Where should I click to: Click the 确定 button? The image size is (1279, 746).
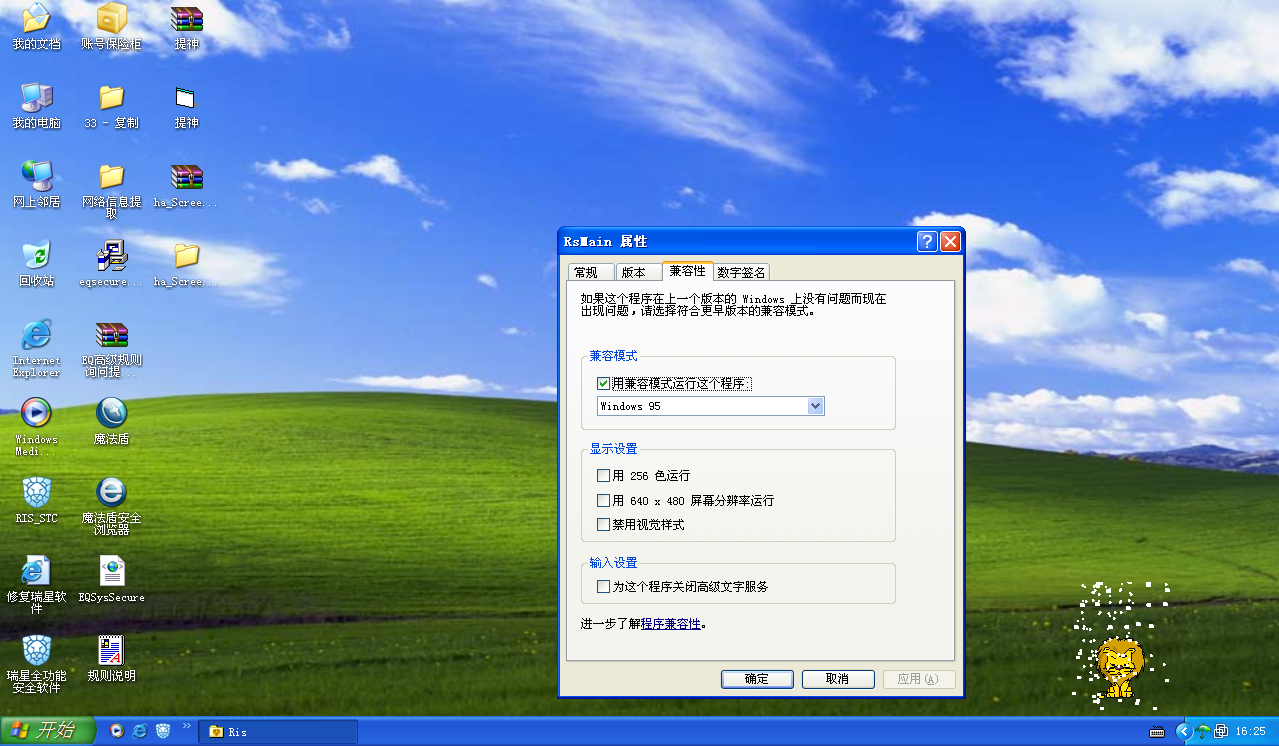[x=757, y=679]
